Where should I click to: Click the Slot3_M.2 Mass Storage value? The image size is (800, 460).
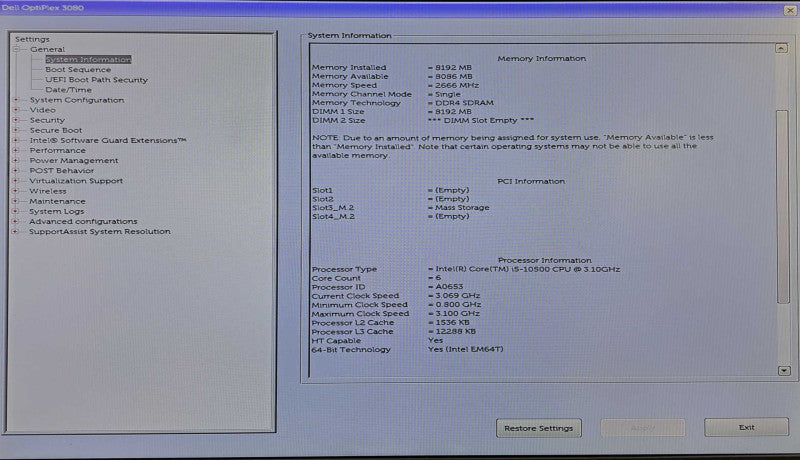[x=462, y=208]
